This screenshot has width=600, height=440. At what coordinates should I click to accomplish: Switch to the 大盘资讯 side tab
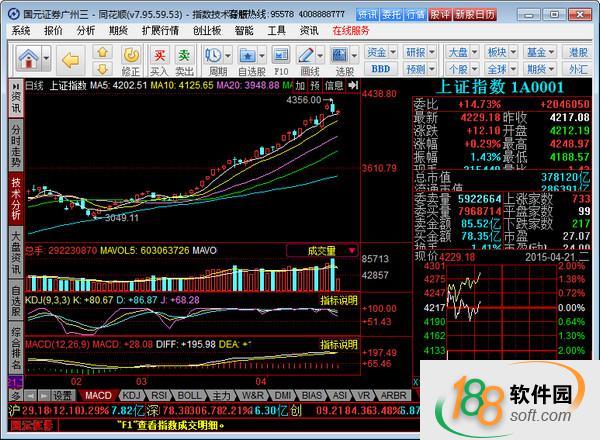tap(16, 253)
